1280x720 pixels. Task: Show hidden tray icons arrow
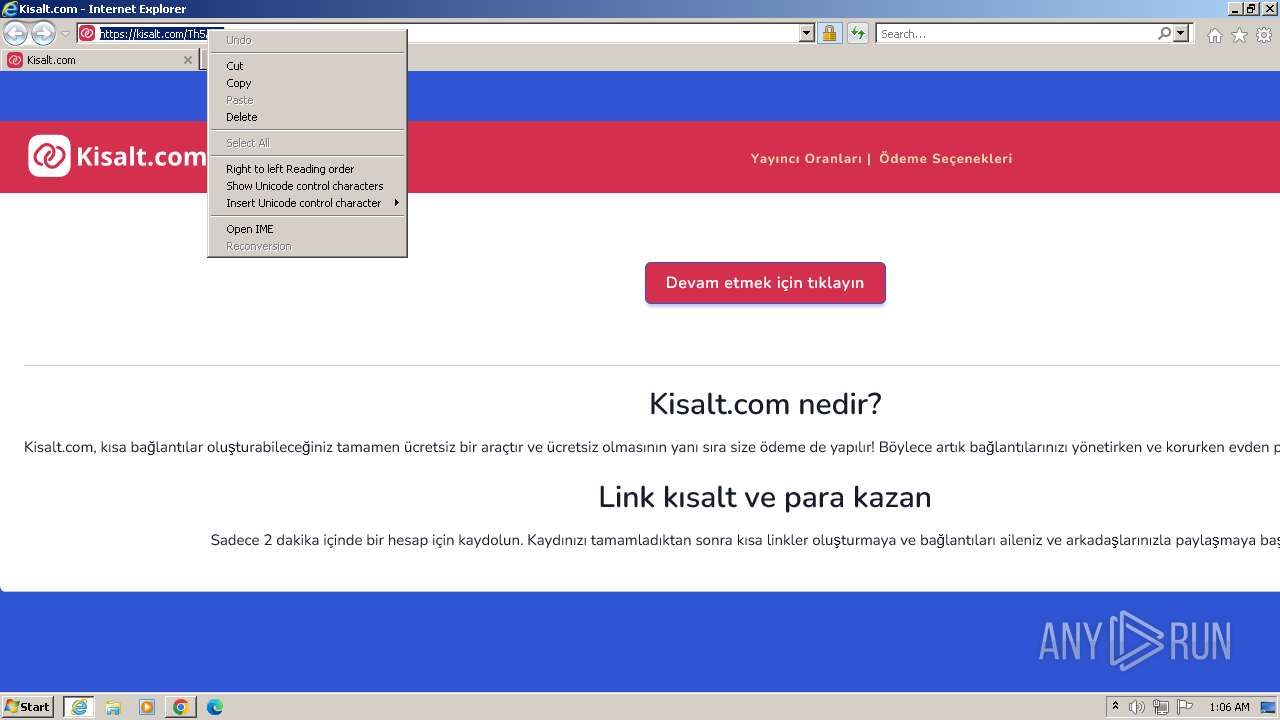[x=1116, y=707]
